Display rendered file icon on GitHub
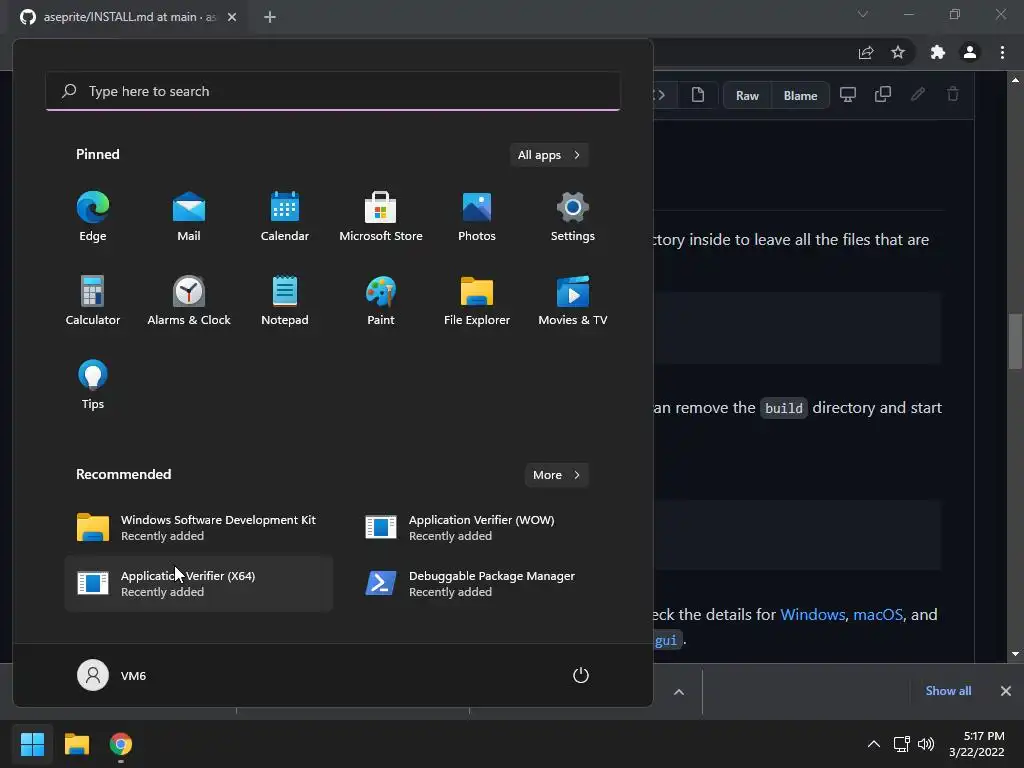 [697, 95]
